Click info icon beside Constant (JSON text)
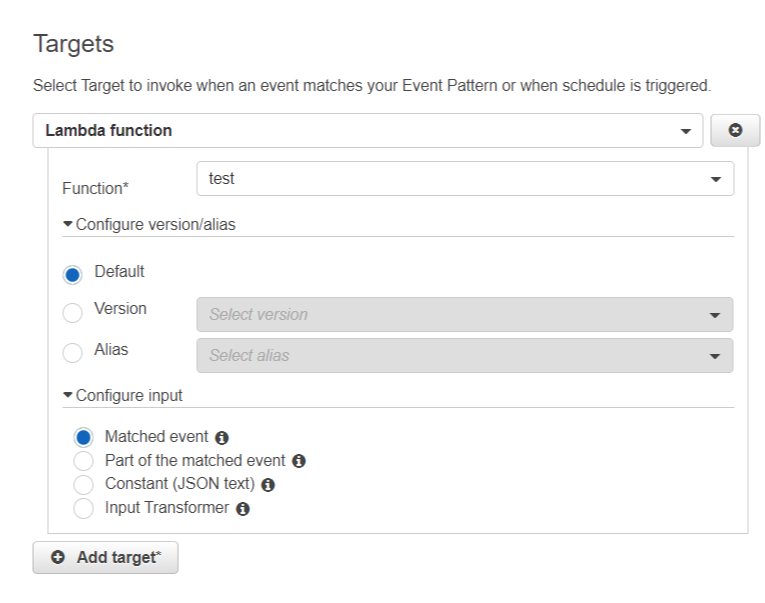 click(268, 485)
